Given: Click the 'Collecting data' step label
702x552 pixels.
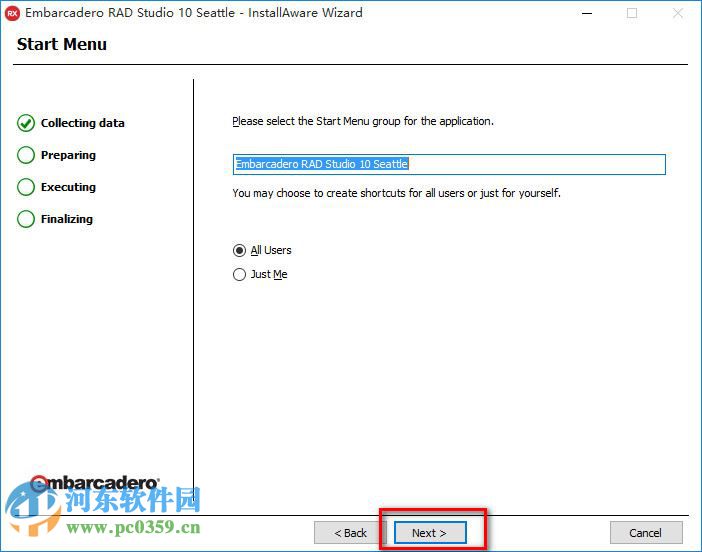Looking at the screenshot, I should pyautogui.click(x=83, y=123).
